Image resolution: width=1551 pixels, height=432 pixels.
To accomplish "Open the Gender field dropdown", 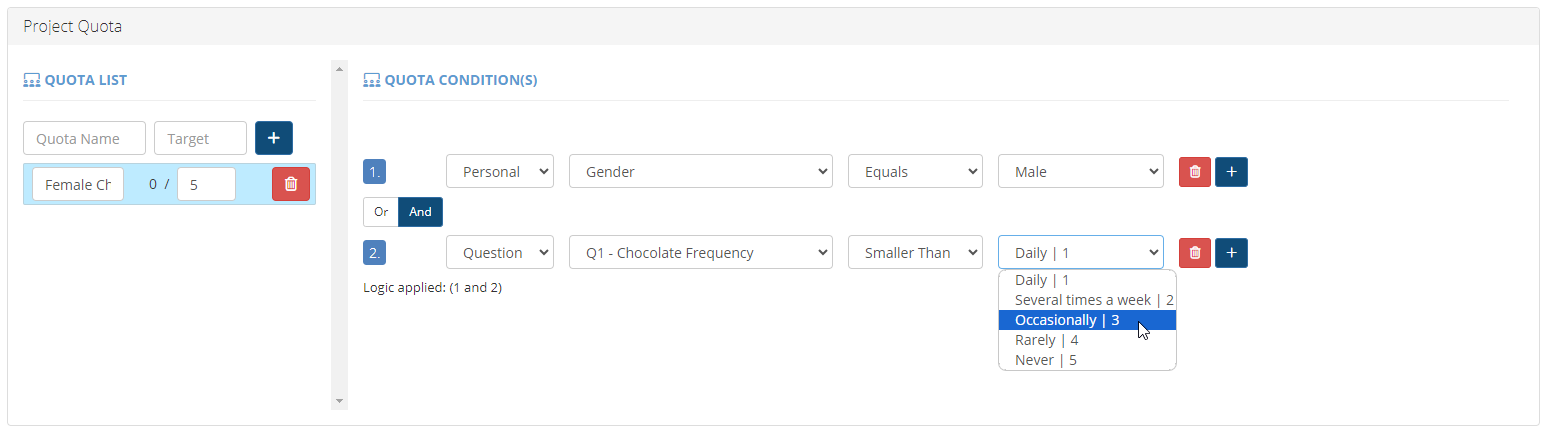I will pyautogui.click(x=700, y=172).
